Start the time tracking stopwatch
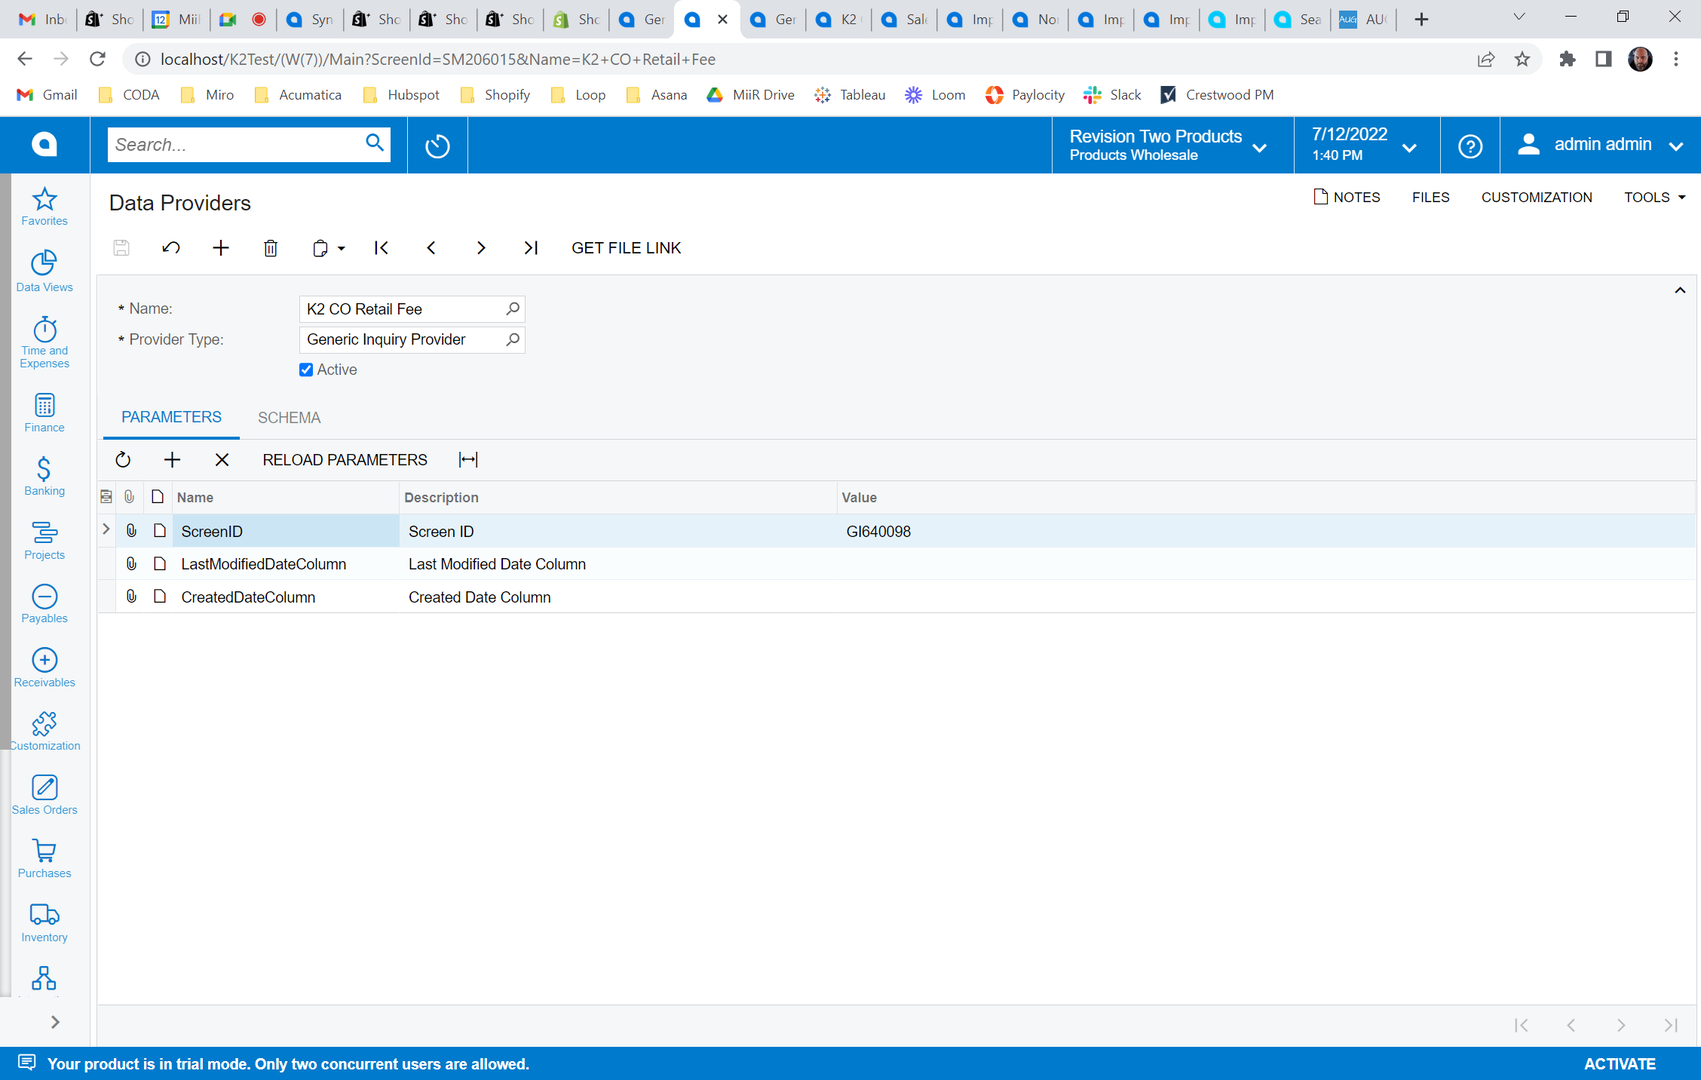 pyautogui.click(x=437, y=144)
